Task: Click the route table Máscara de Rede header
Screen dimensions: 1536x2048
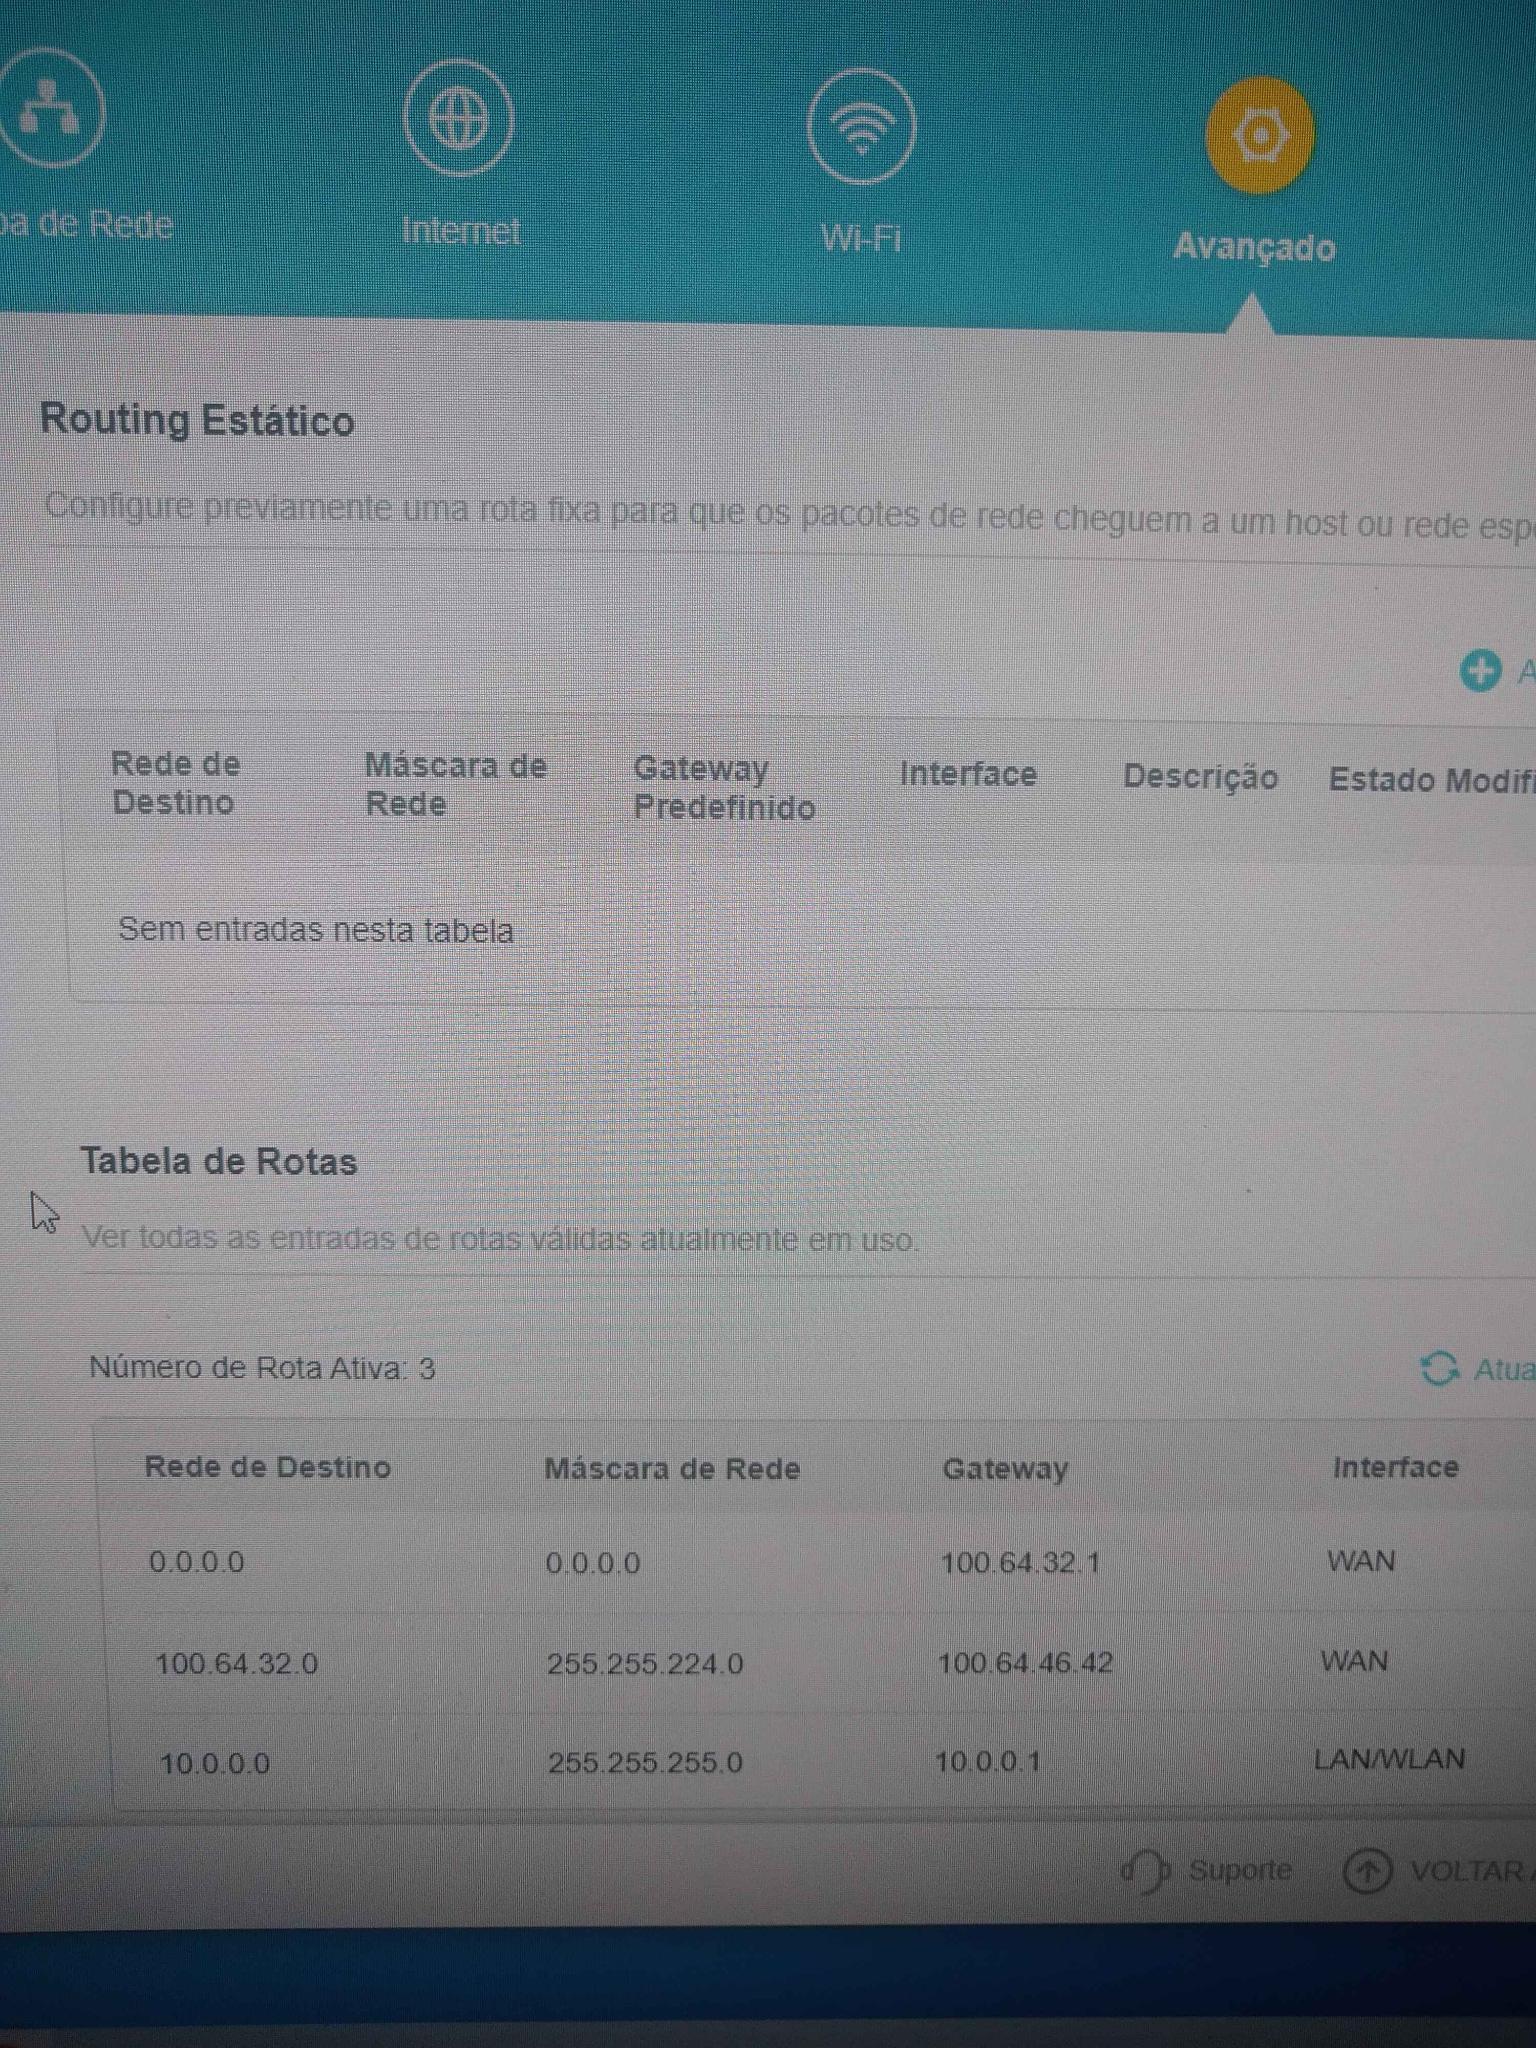Action: click(672, 1469)
